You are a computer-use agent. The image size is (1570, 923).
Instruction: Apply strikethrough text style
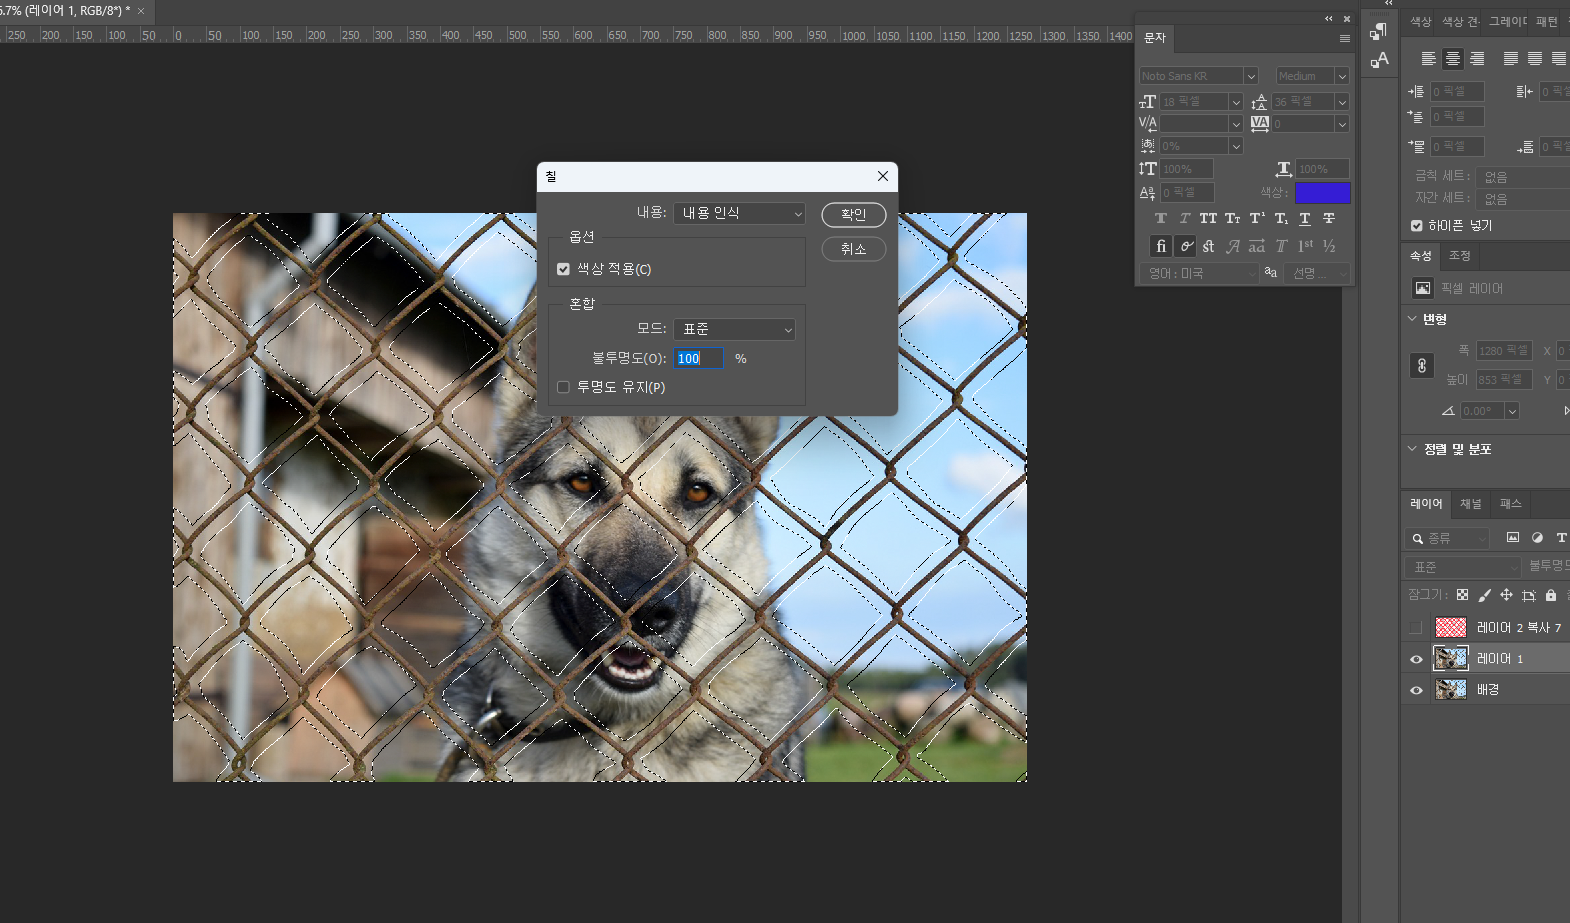1329,218
